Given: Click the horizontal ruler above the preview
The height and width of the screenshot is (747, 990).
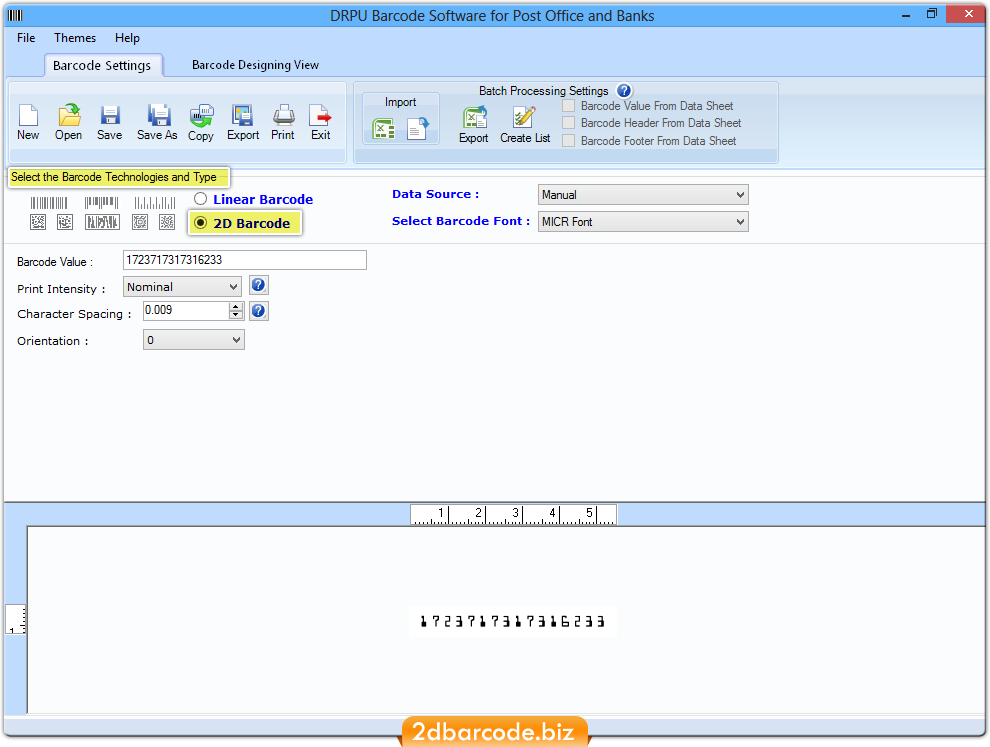Looking at the screenshot, I should (x=513, y=515).
